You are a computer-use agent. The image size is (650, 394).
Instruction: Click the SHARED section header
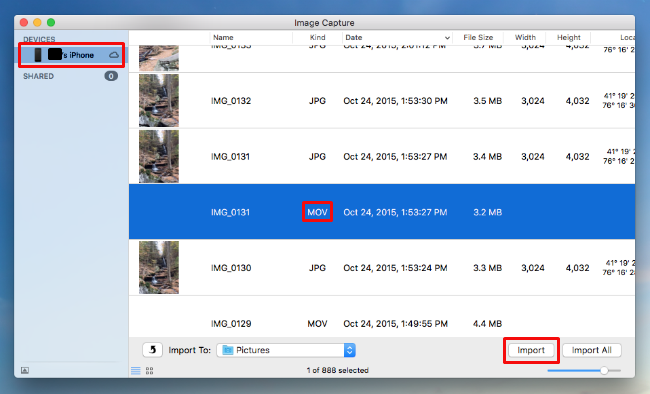39,76
